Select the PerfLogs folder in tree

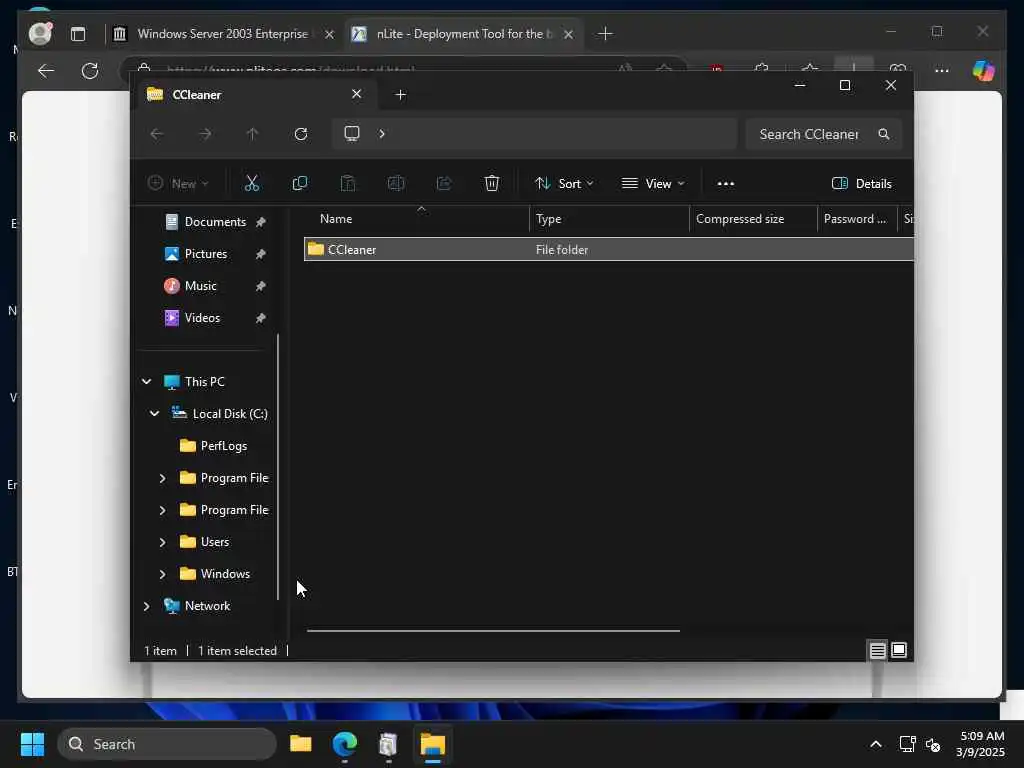[223, 446]
